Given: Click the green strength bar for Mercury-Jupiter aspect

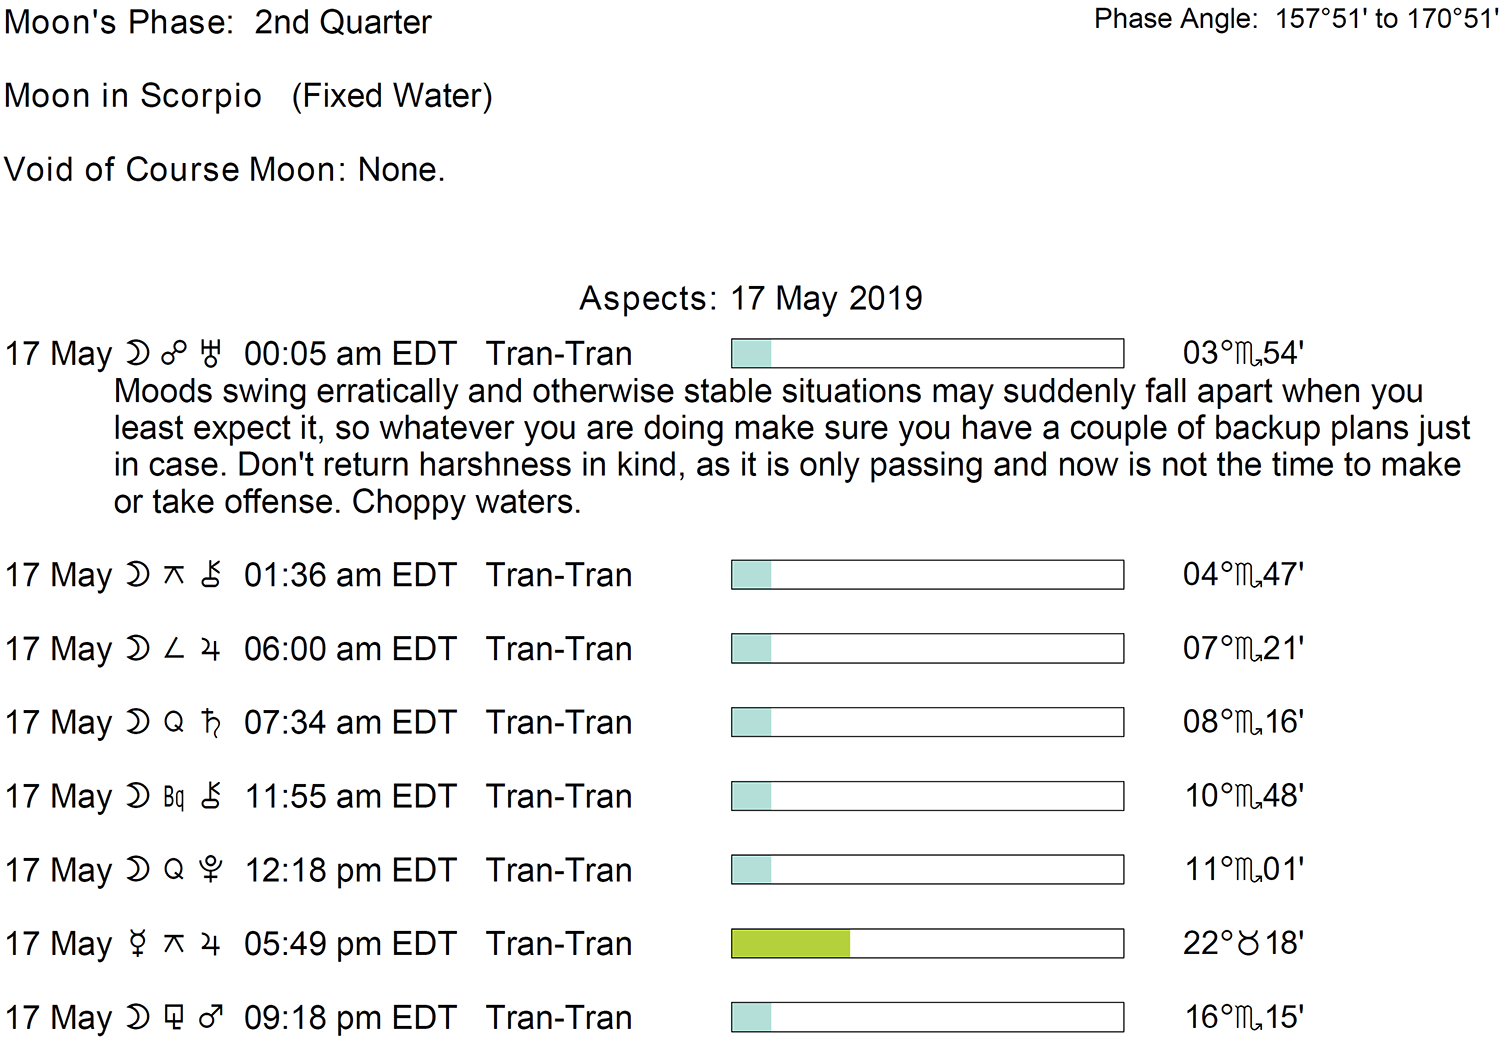Looking at the screenshot, I should 791,944.
